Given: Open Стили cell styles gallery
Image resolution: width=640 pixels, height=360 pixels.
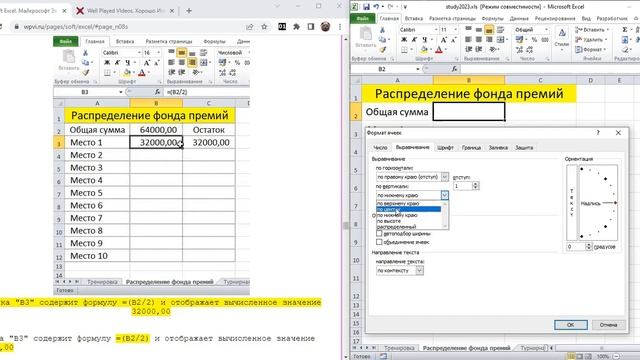Looking at the screenshot, I should pyautogui.click(x=562, y=39).
